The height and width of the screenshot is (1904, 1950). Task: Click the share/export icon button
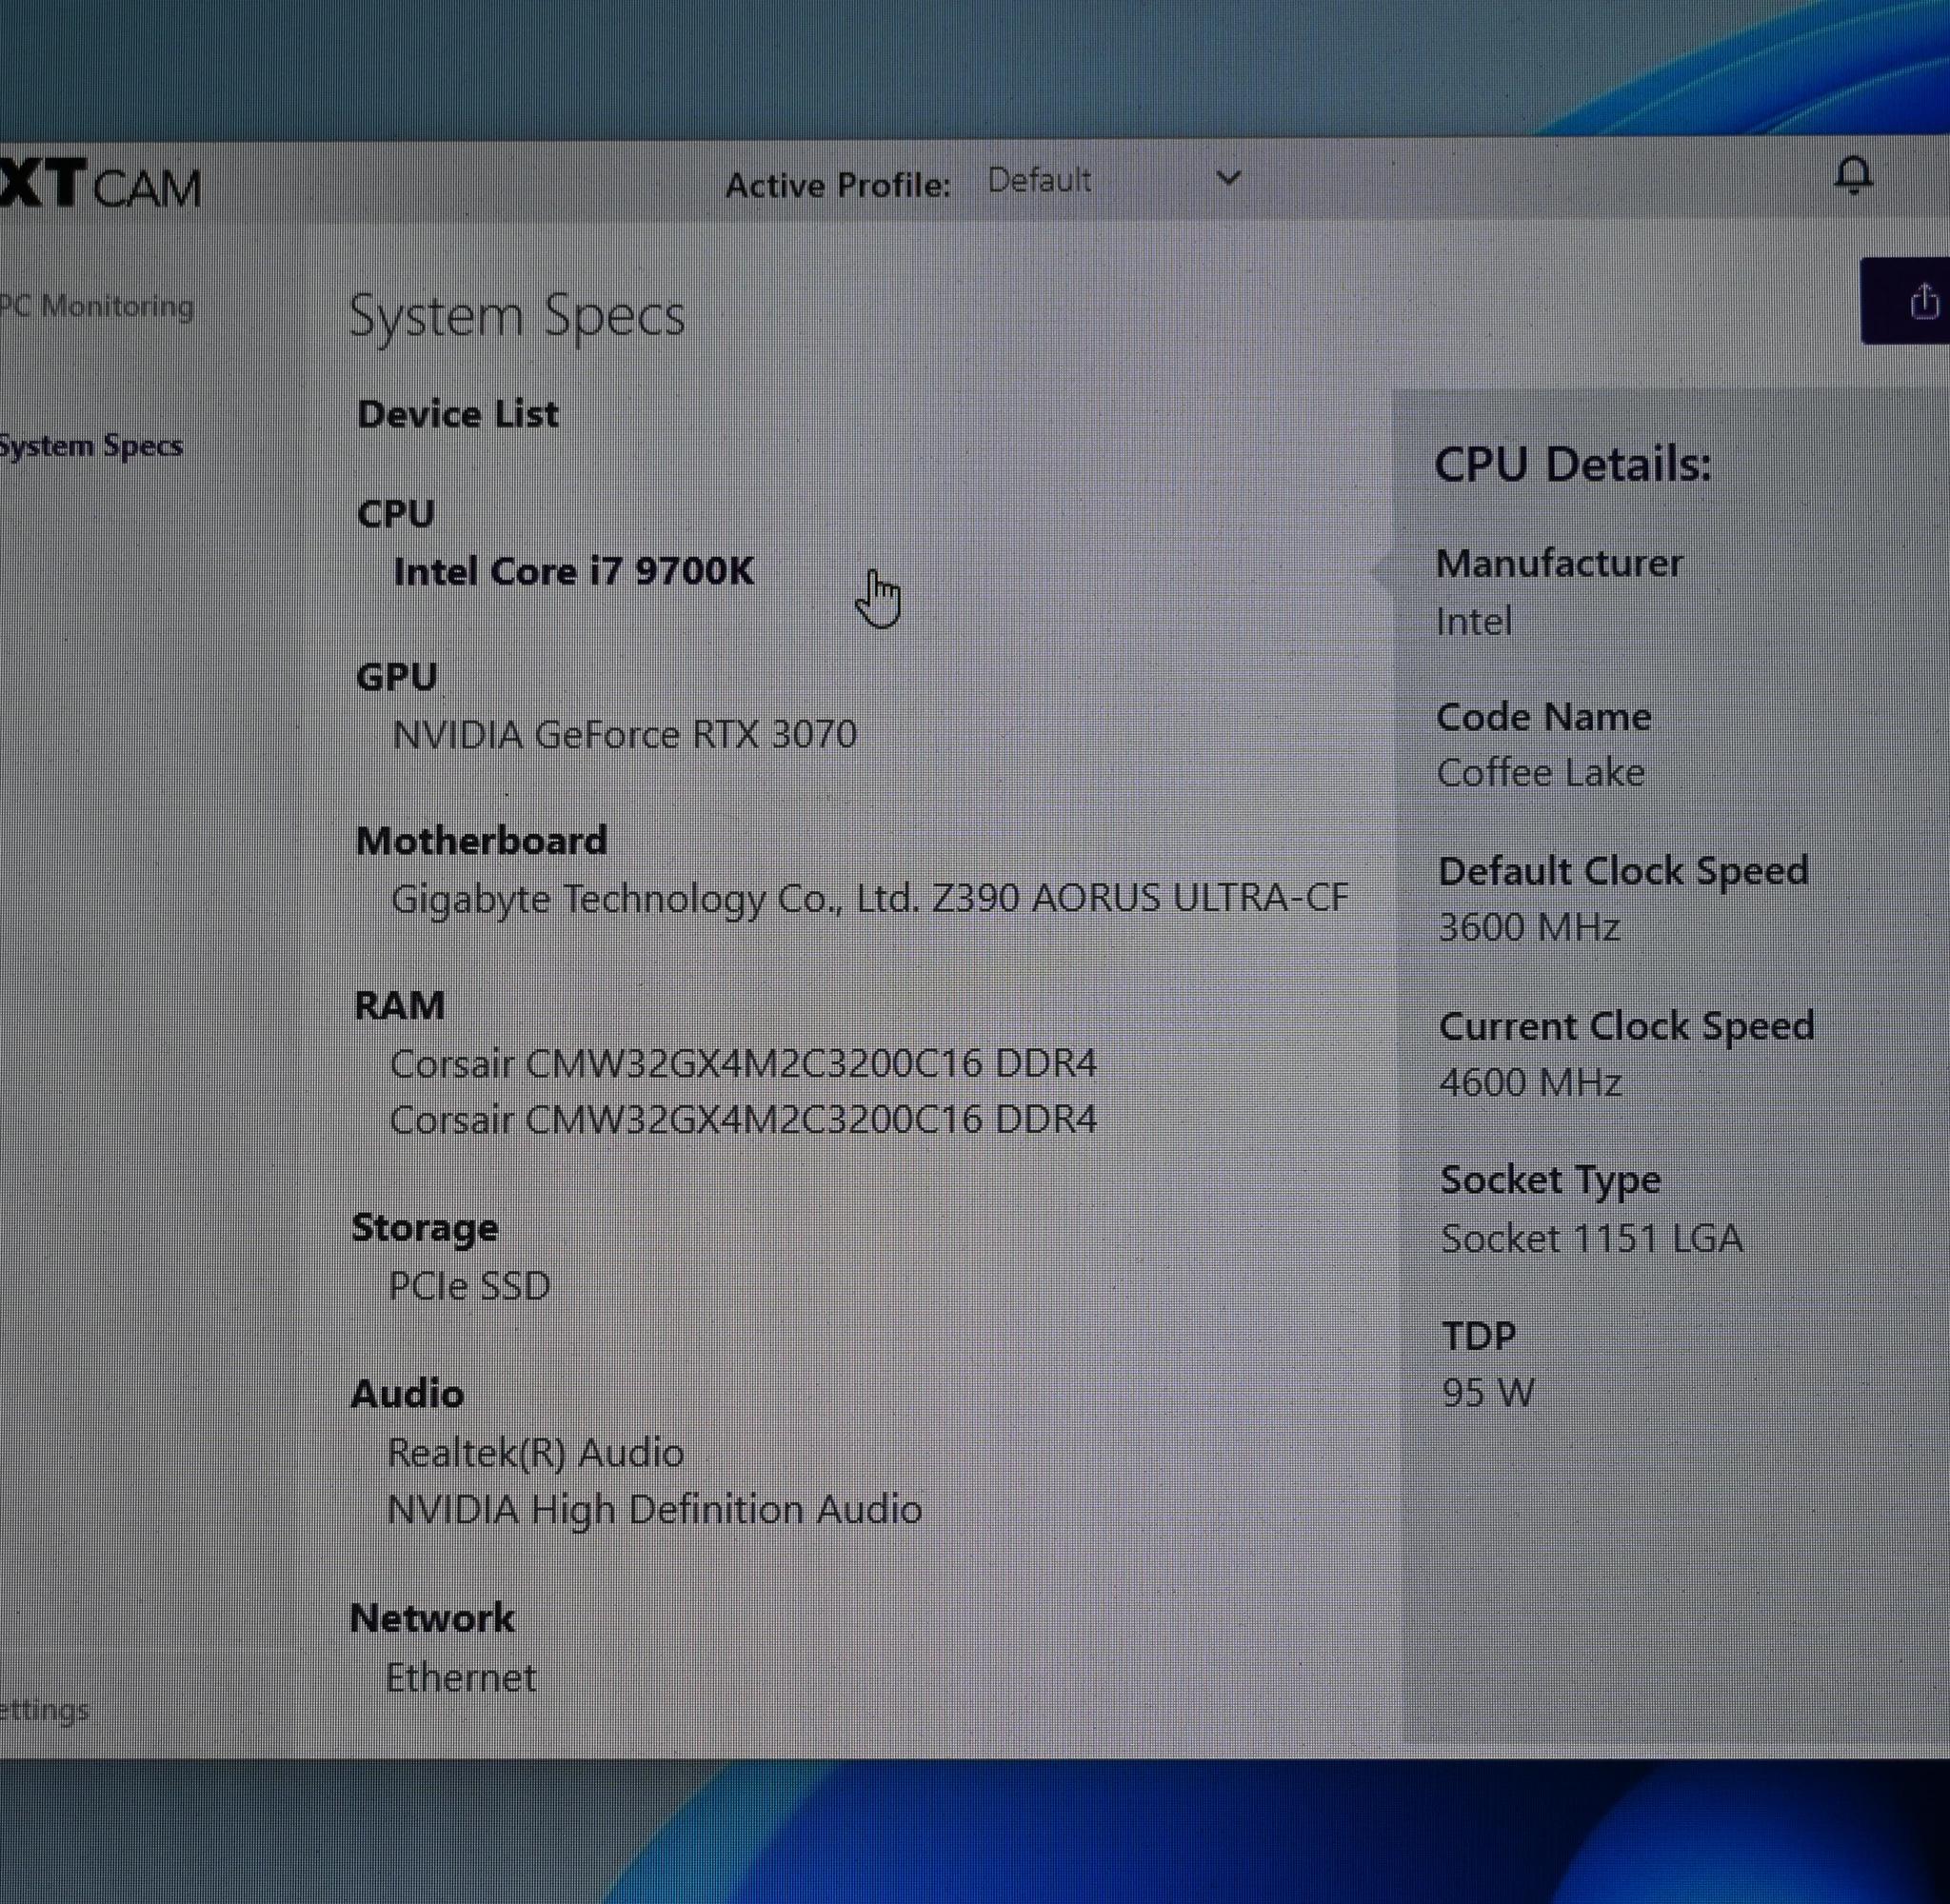(x=1907, y=301)
